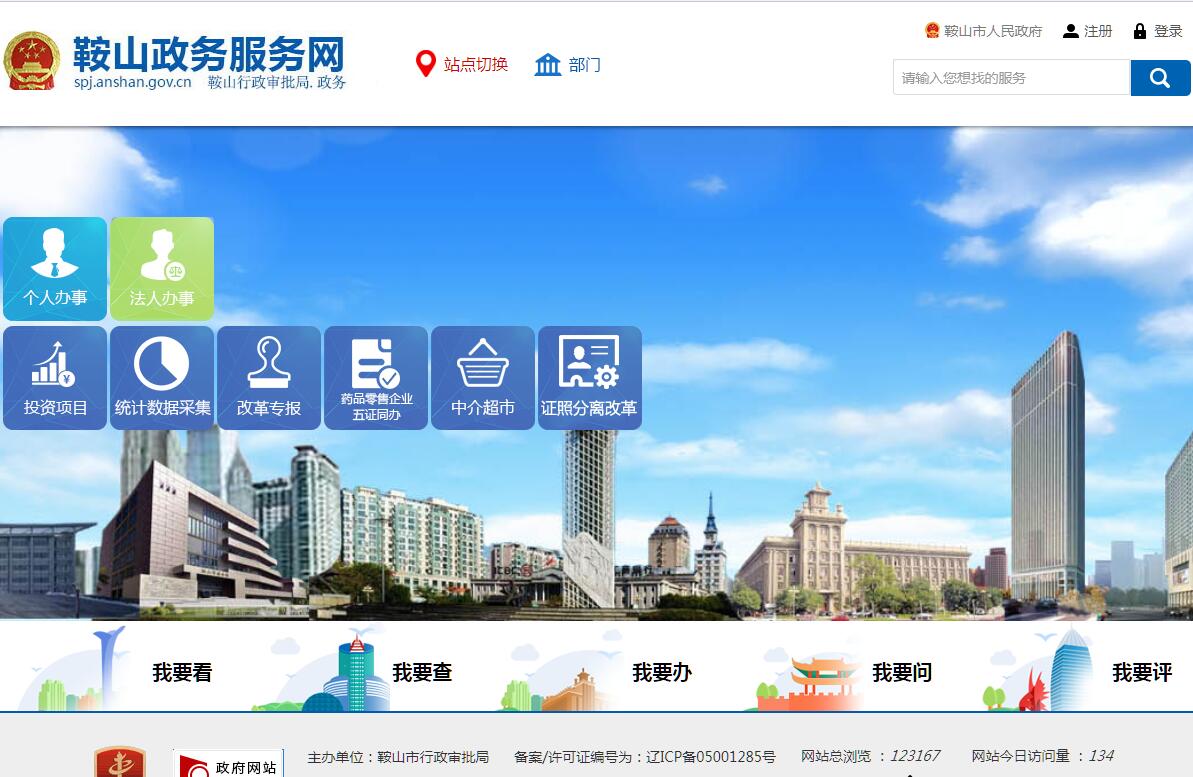Click the emblem icon beside 鞍山市人民政府
1193x777 pixels.
point(932,30)
